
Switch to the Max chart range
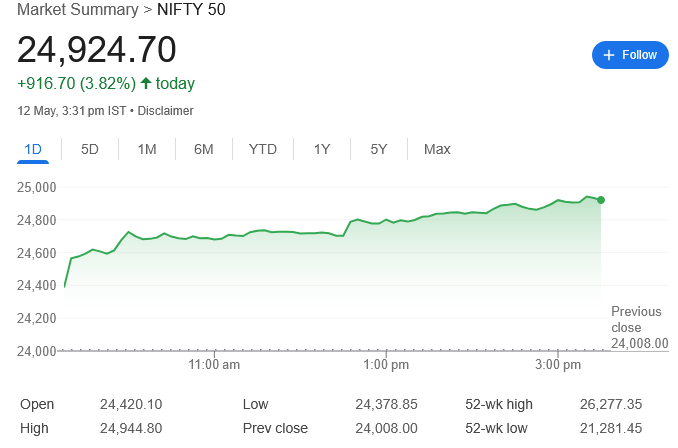point(437,149)
